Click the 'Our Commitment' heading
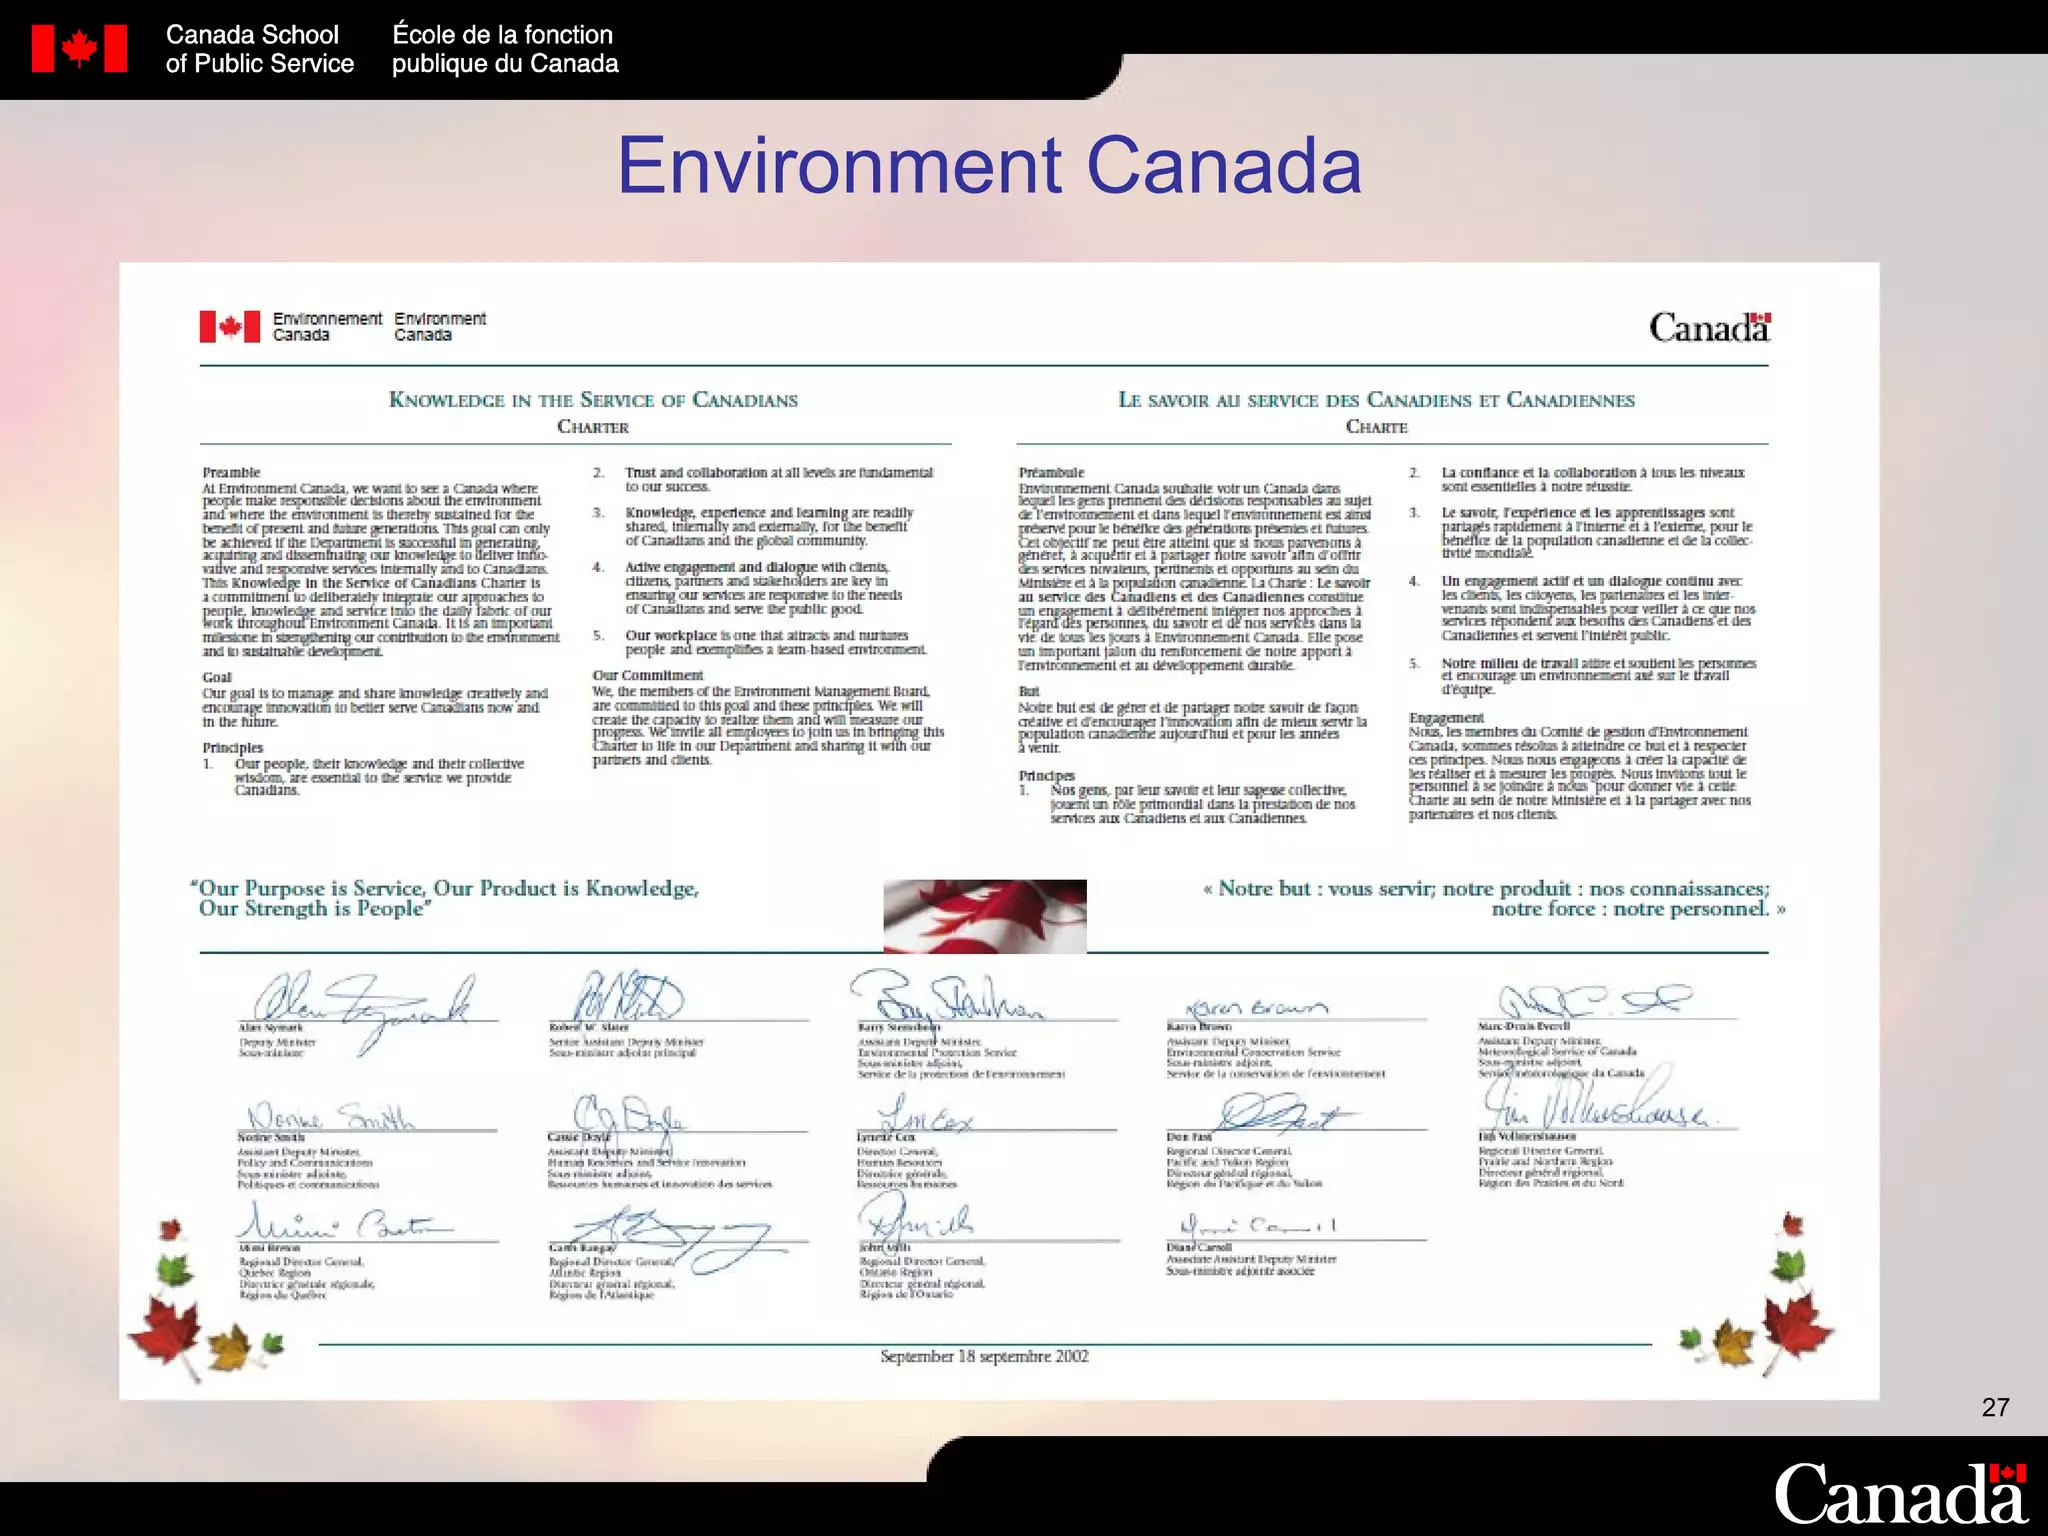The image size is (2048, 1536). pos(648,675)
